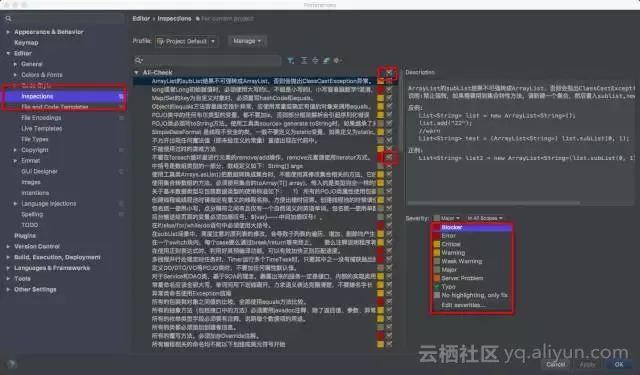640x375 pixels.
Task: Focus the settings search field
Action: pos(64,19)
